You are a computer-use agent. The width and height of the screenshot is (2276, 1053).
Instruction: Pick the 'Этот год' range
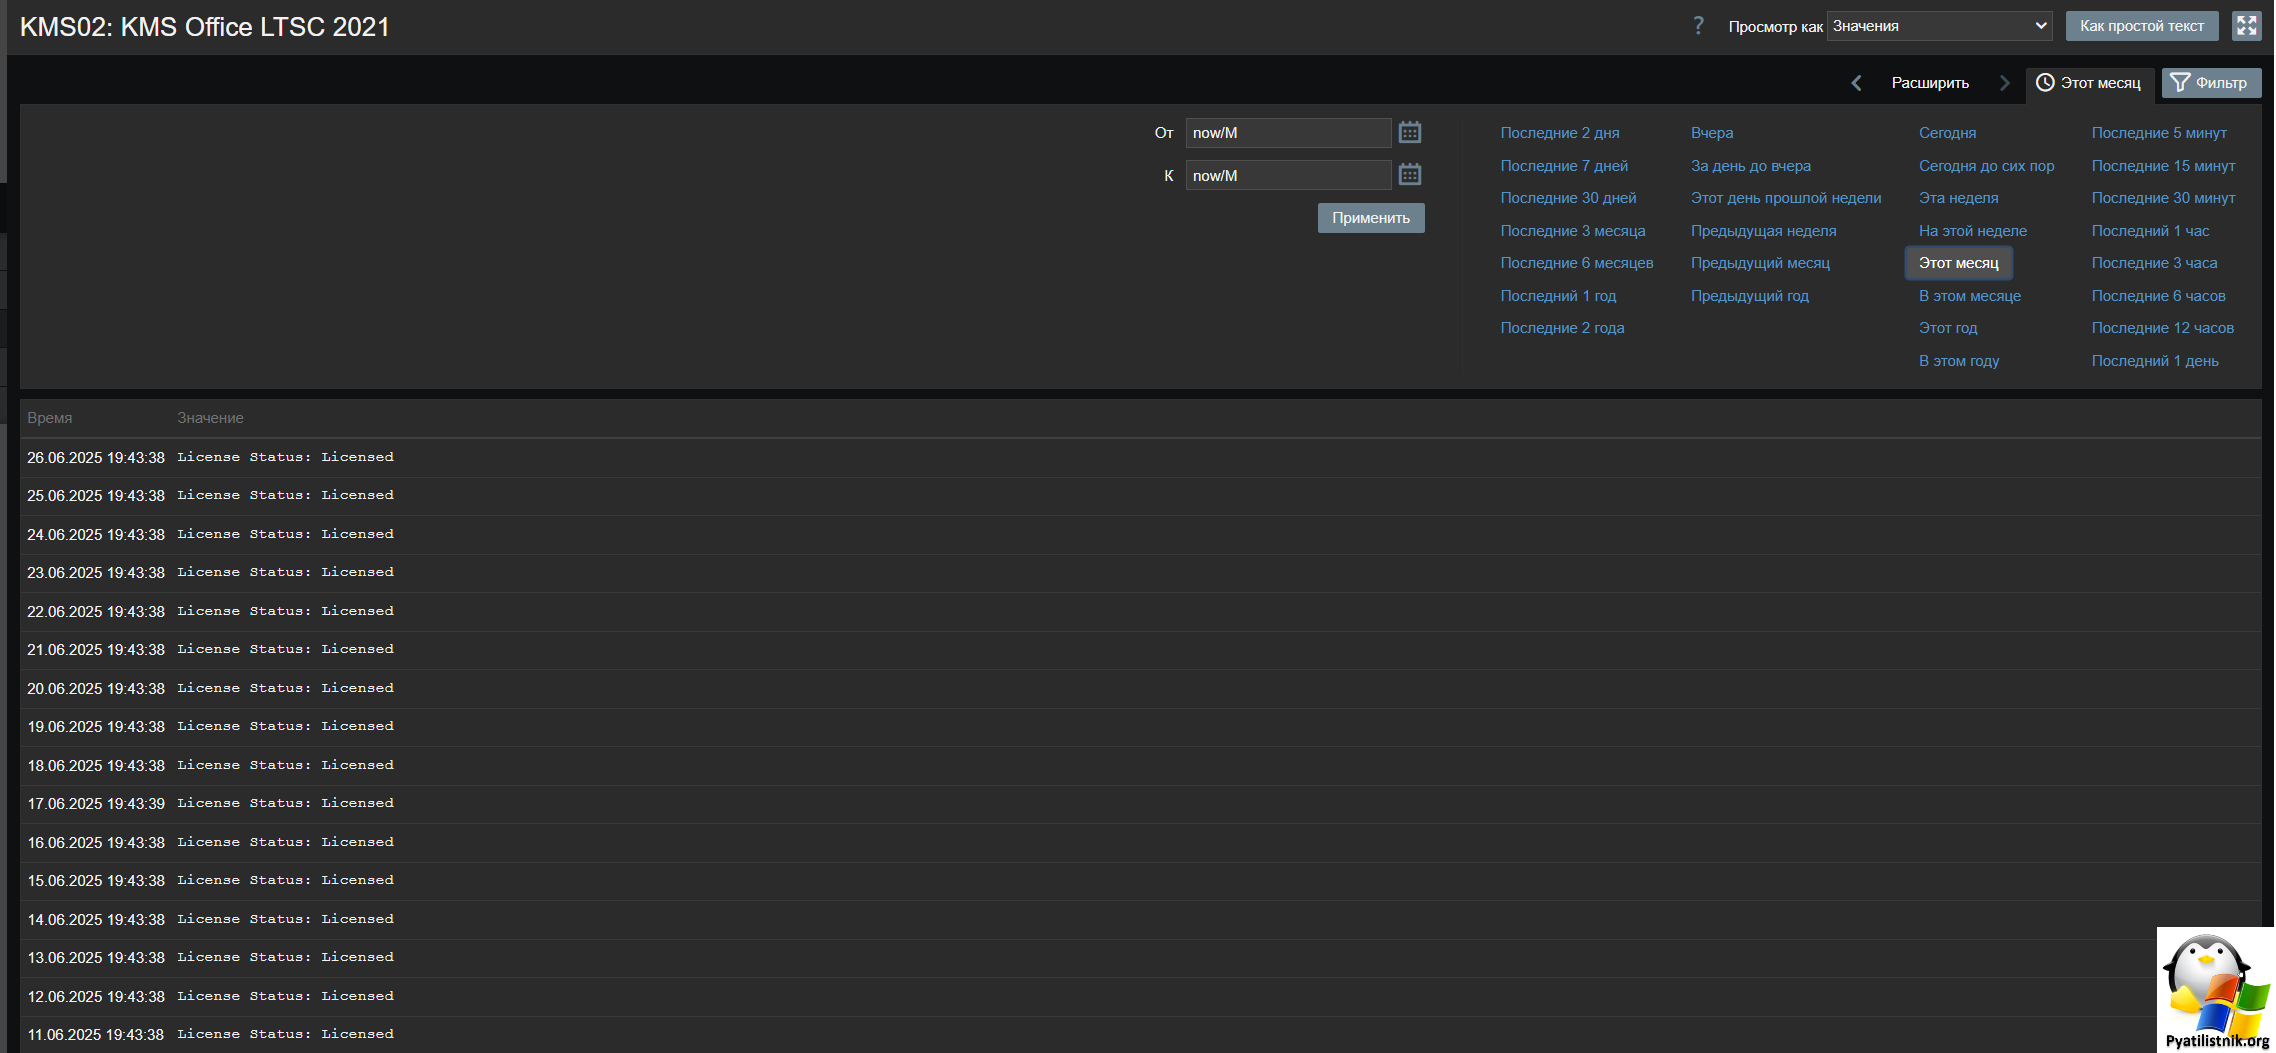click(x=1948, y=328)
